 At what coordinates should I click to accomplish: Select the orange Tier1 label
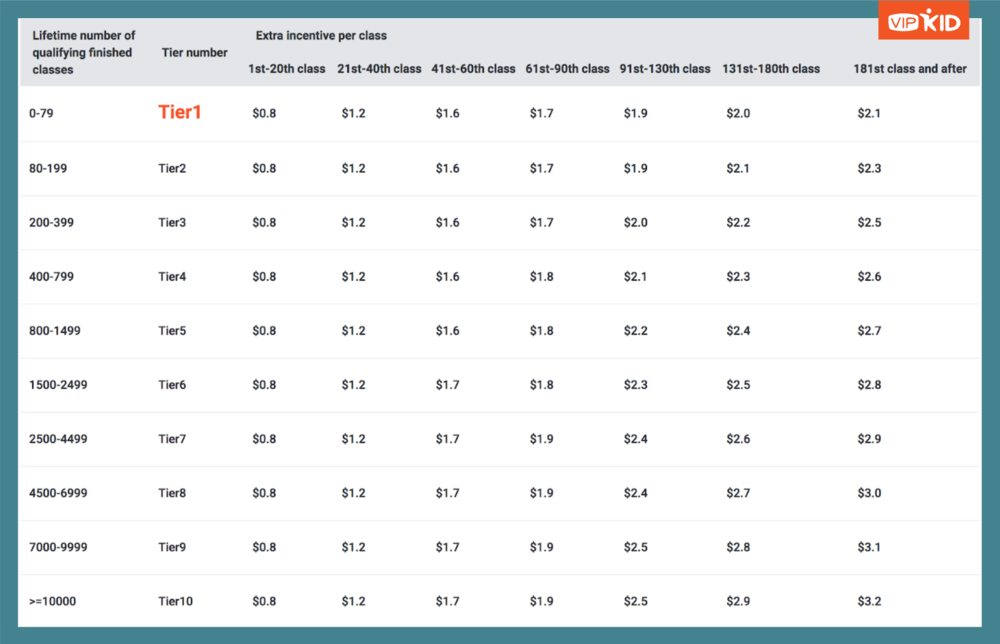click(x=180, y=113)
